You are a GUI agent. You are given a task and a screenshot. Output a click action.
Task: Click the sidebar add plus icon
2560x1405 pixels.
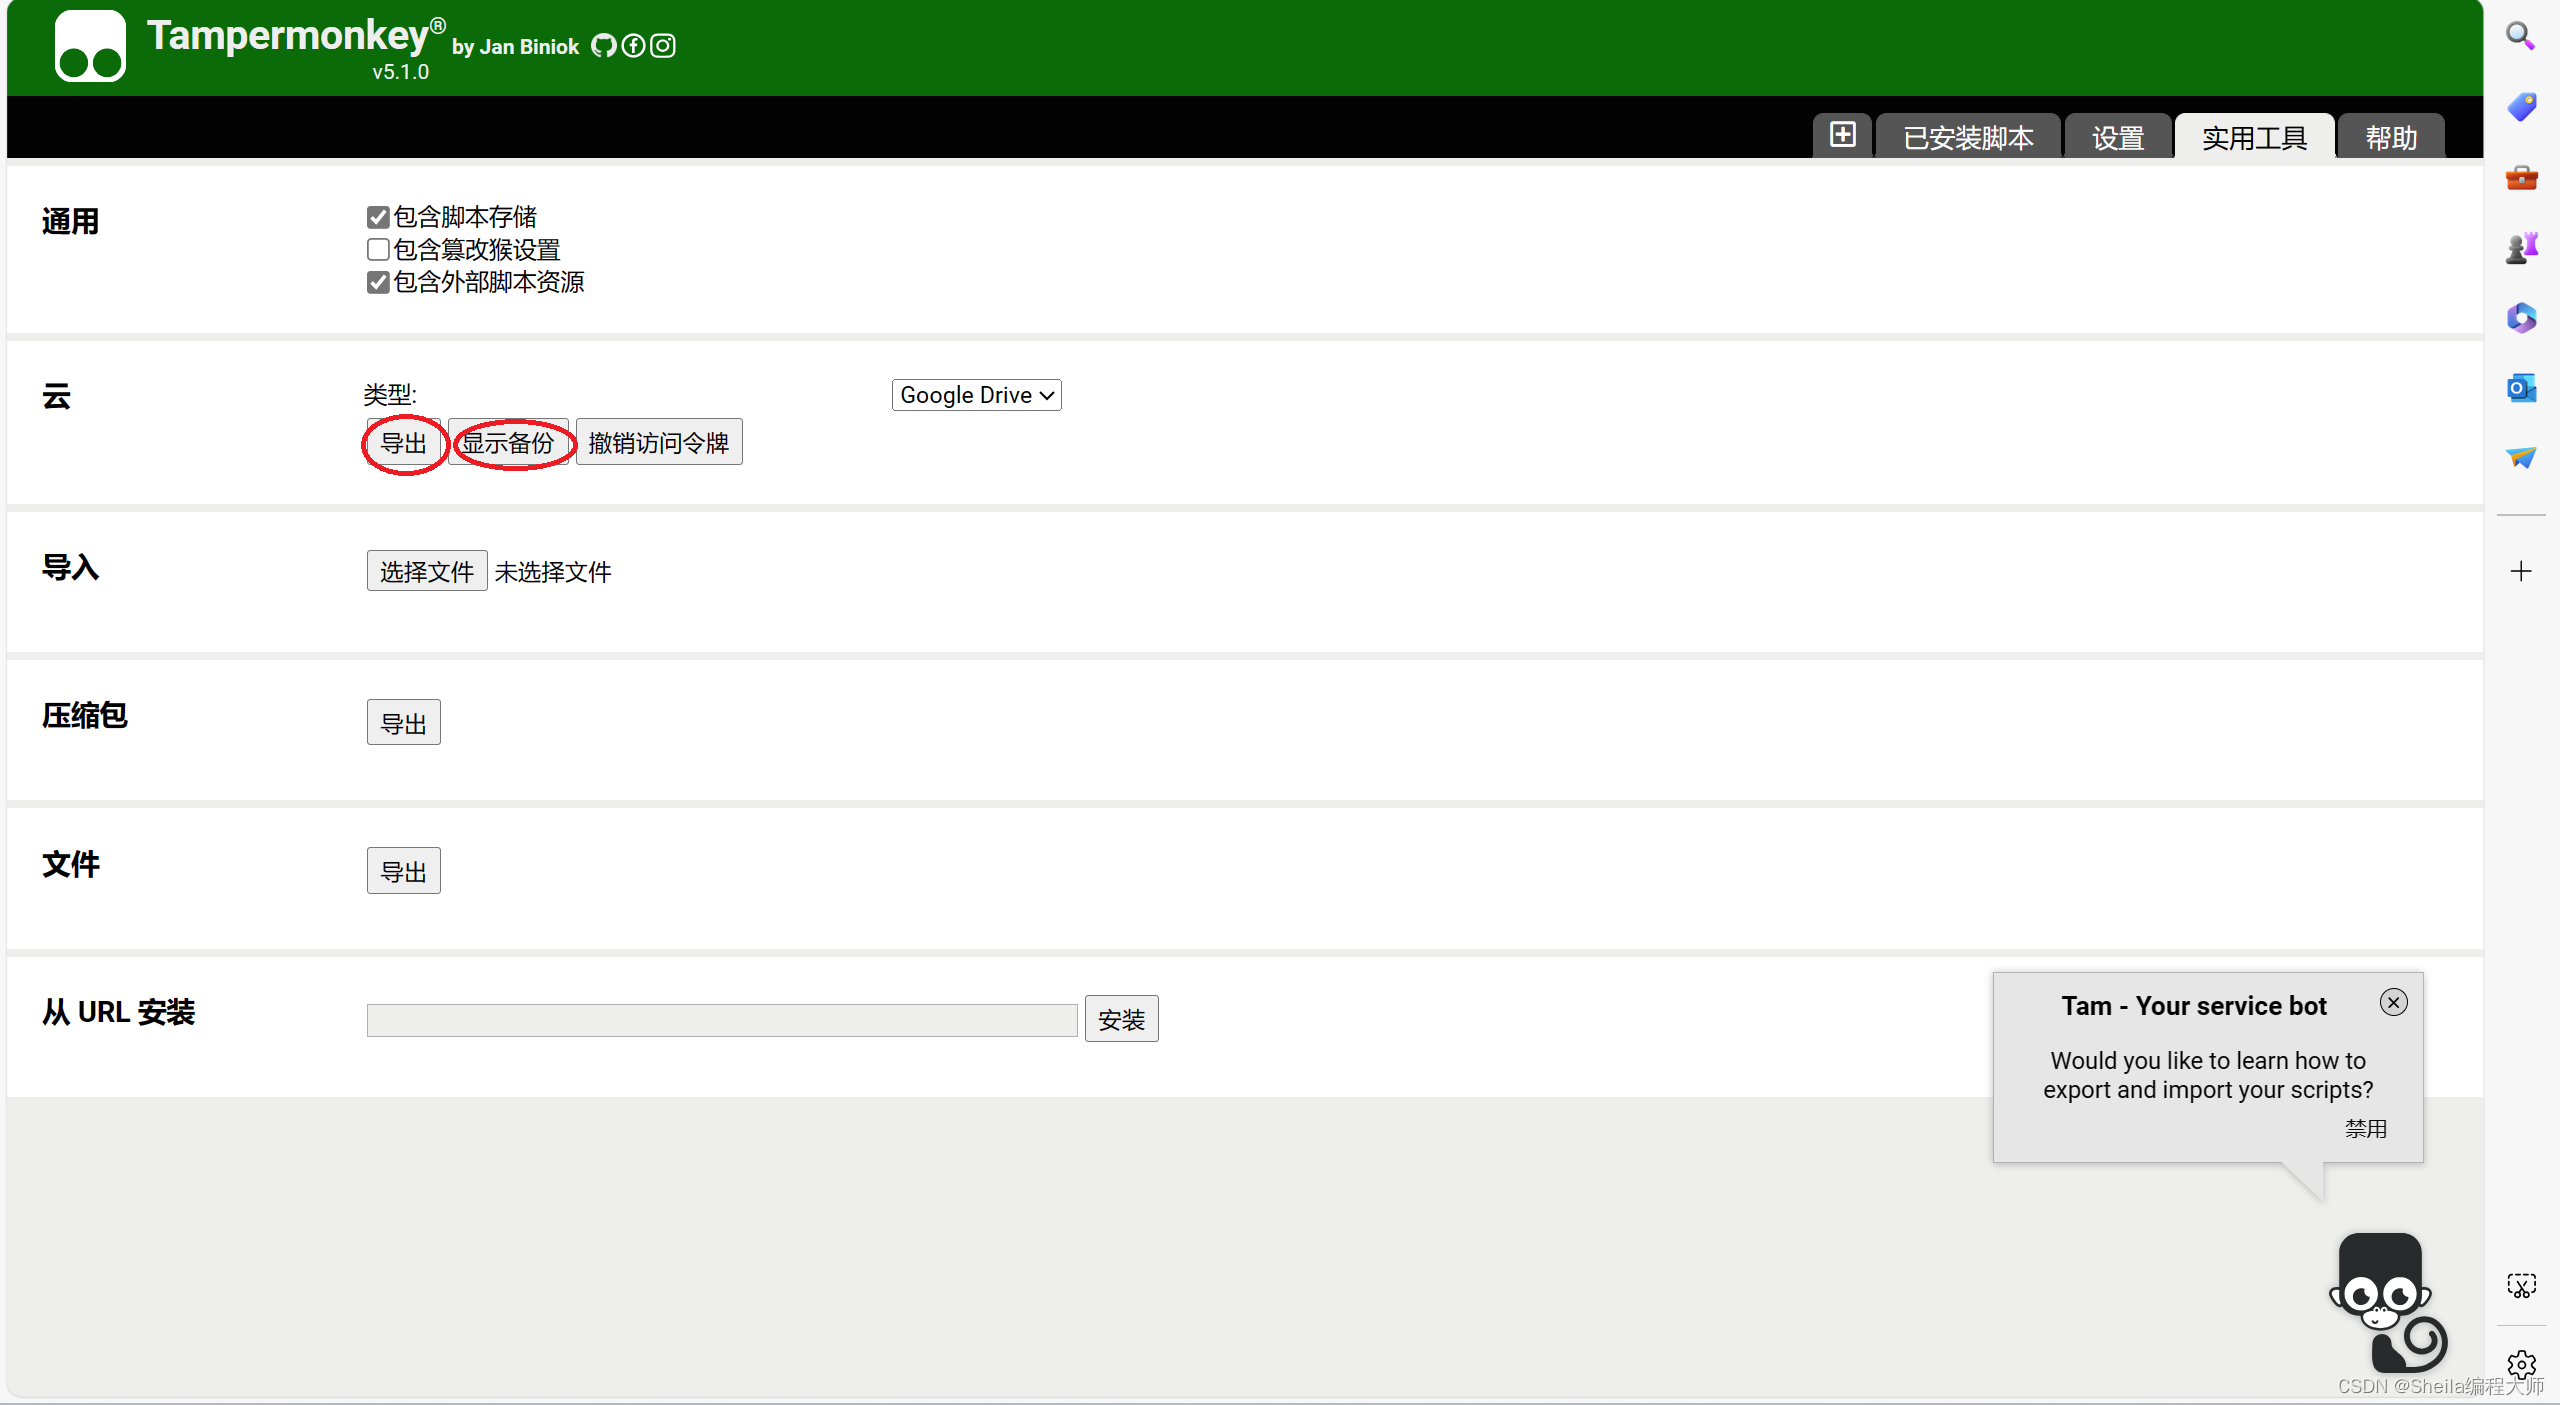tap(2521, 571)
